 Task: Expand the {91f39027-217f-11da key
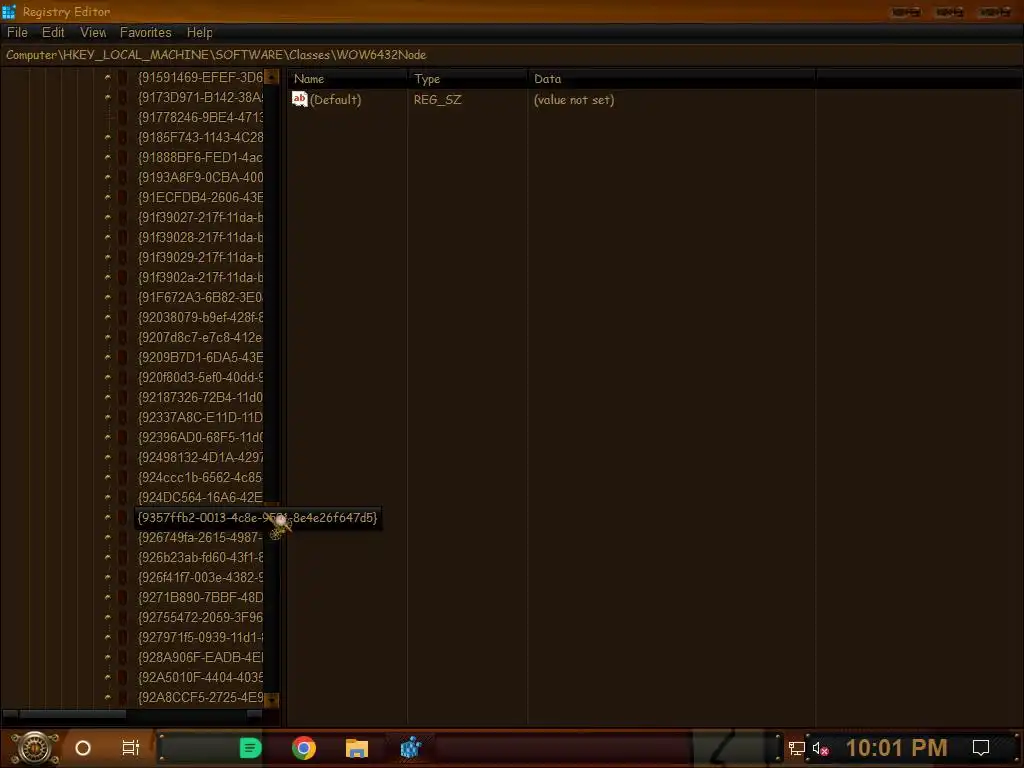pyautogui.click(x=108, y=217)
